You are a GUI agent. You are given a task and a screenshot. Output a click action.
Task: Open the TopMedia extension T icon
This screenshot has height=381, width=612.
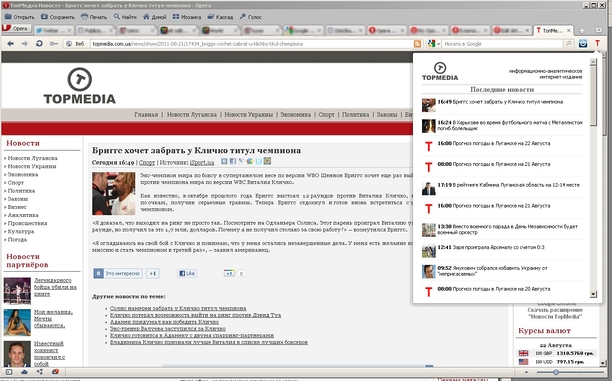[x=597, y=43]
